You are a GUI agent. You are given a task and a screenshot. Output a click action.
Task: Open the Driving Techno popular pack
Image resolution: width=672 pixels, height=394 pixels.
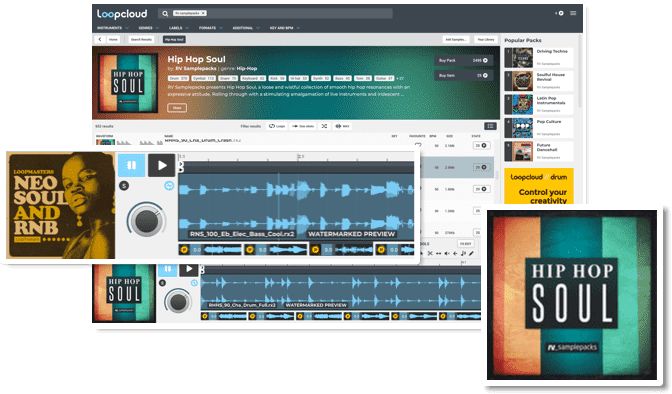point(539,57)
